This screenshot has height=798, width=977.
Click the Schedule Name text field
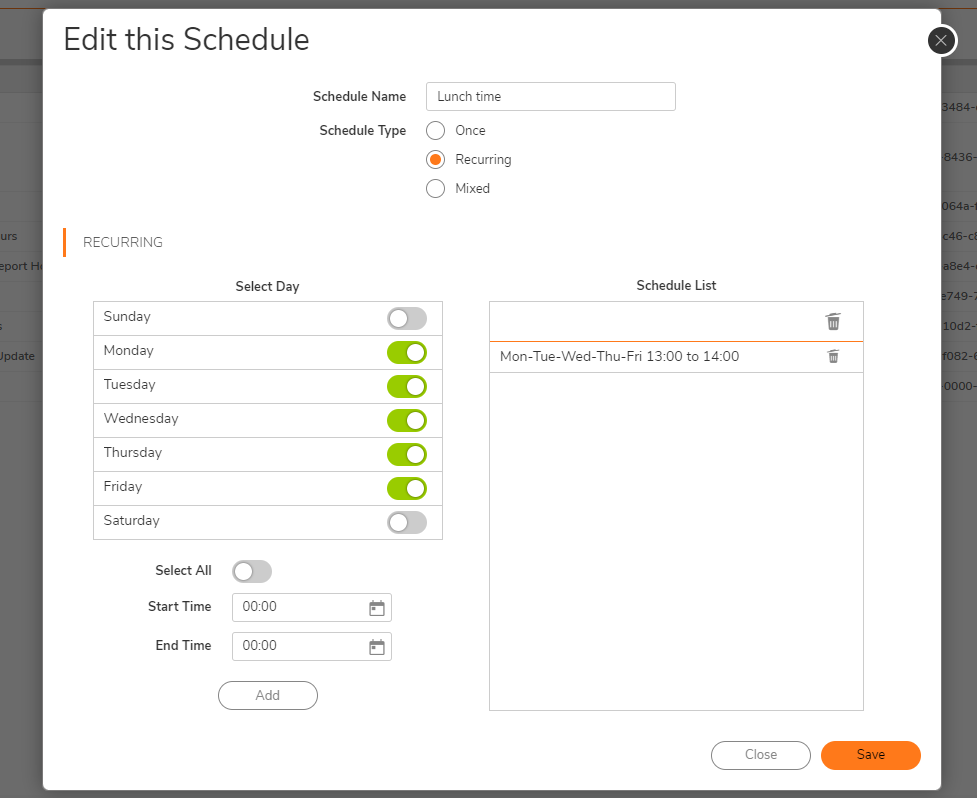(551, 97)
